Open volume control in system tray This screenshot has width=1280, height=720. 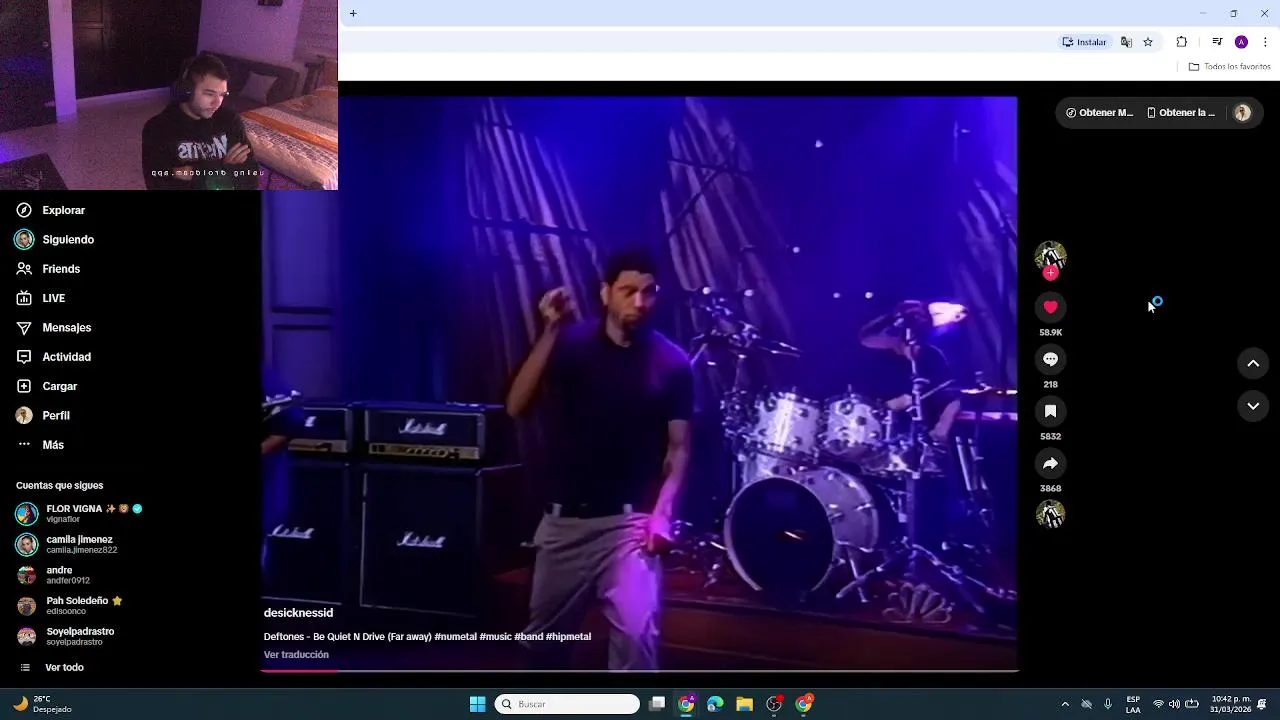coord(1175,704)
